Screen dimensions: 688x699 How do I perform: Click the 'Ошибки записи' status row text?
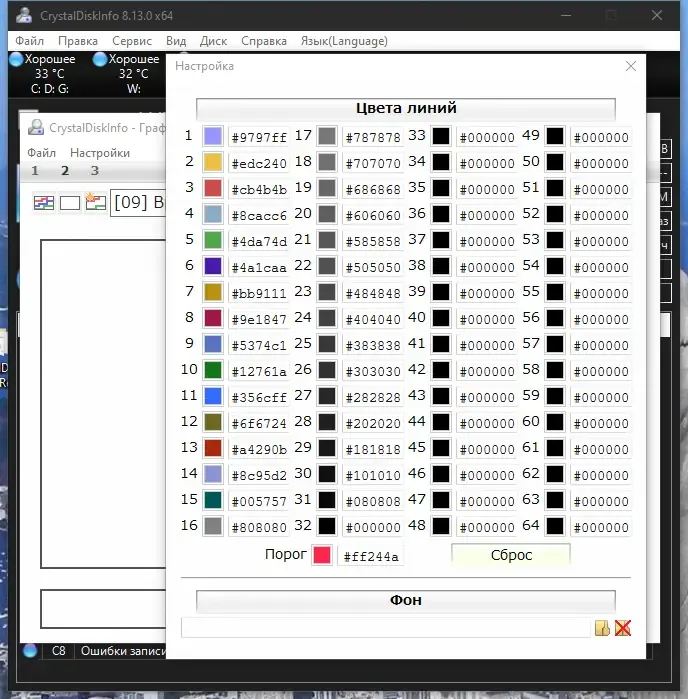point(123,651)
